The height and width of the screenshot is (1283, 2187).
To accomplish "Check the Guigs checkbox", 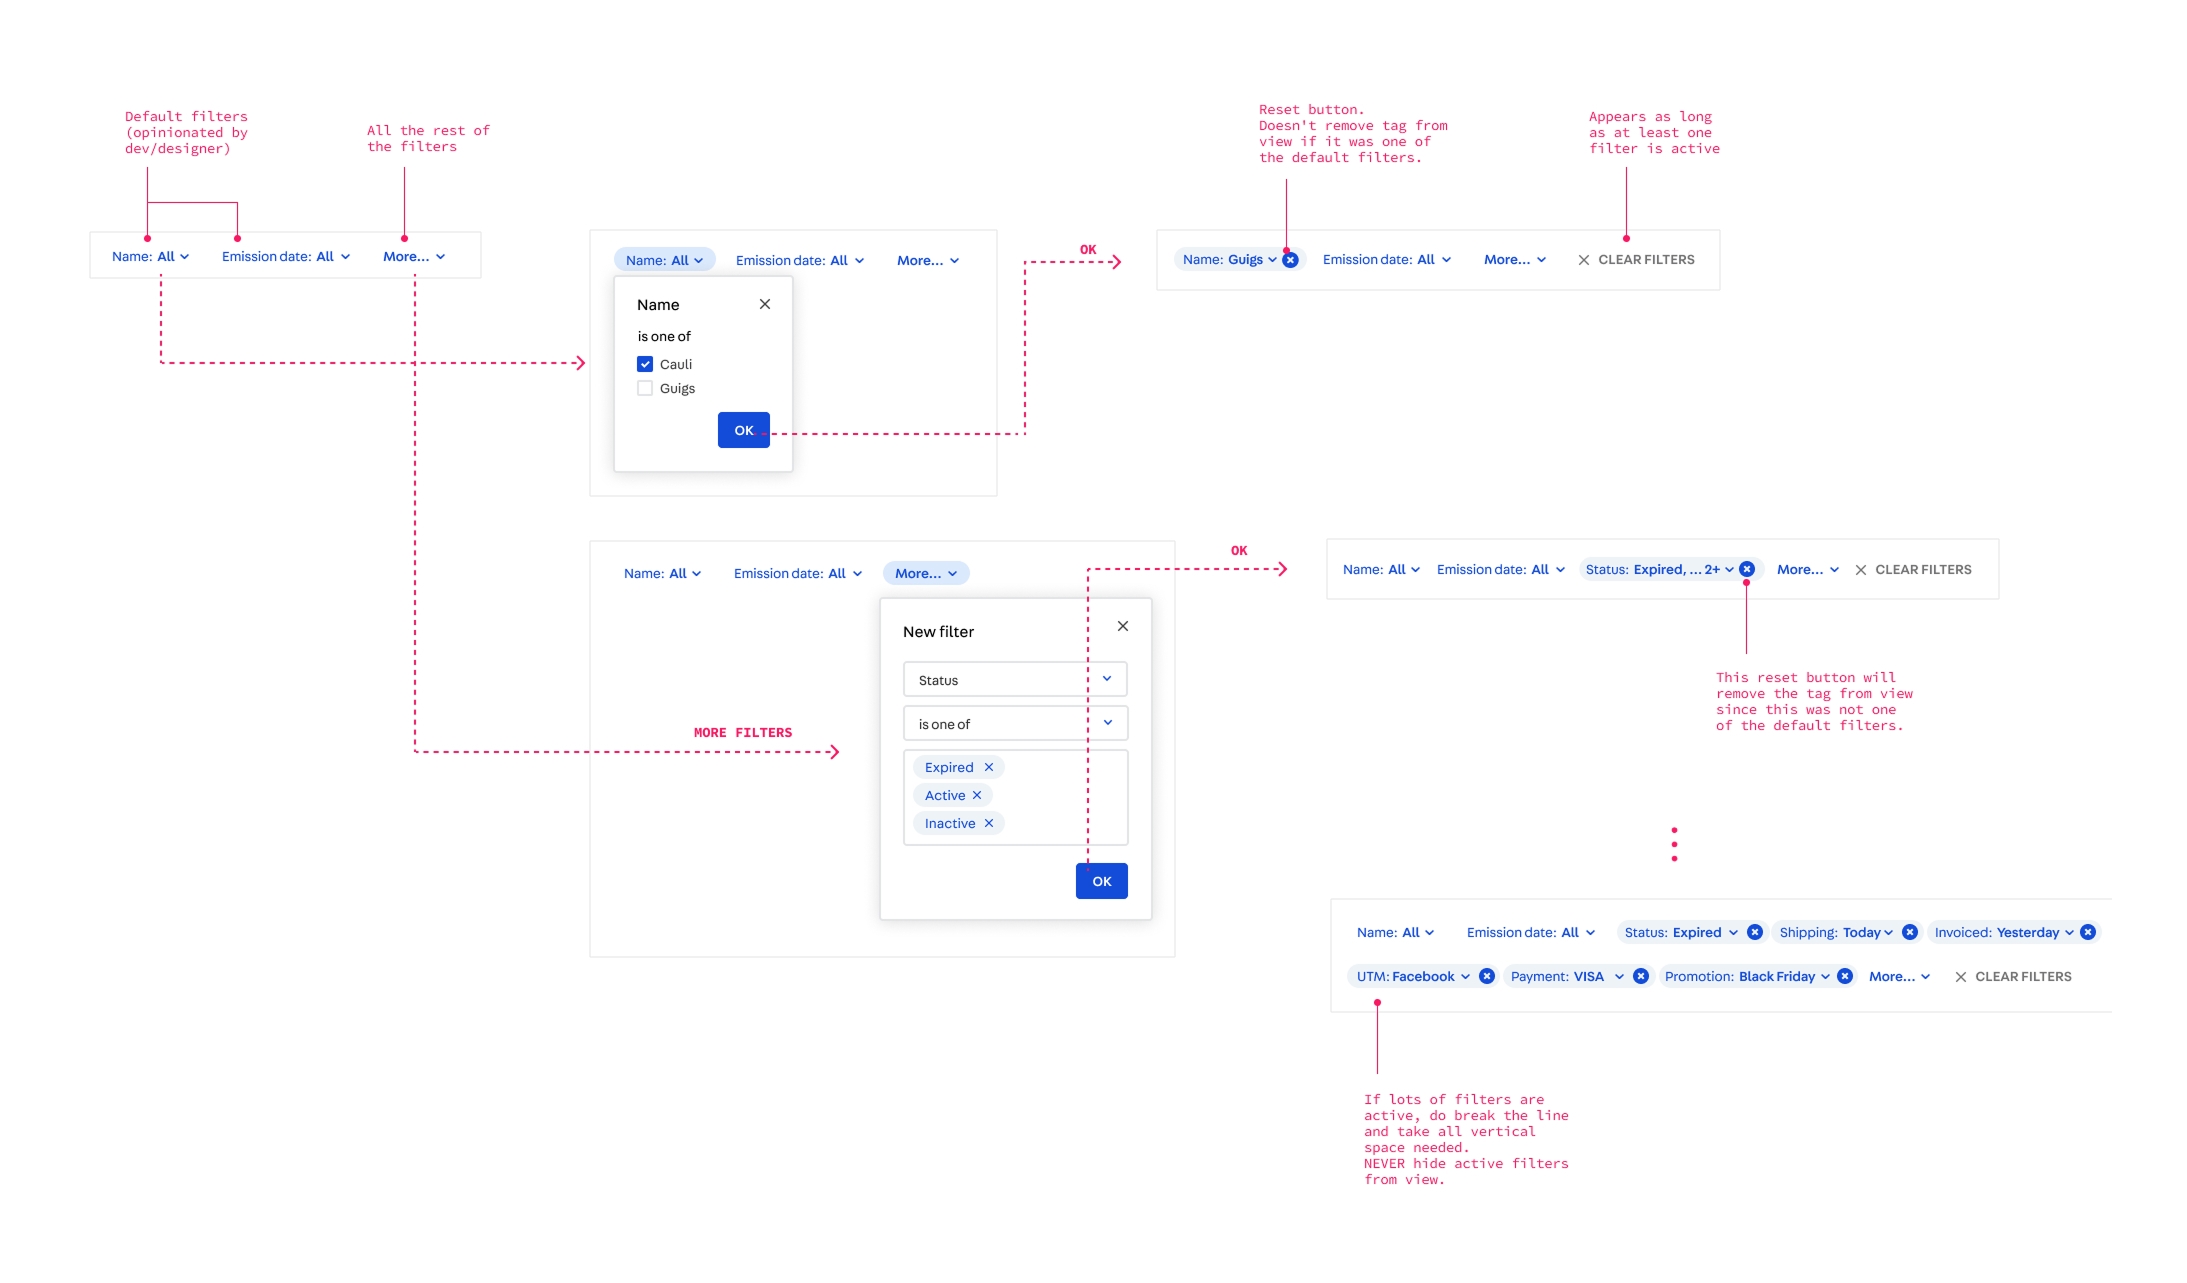I will coord(645,388).
